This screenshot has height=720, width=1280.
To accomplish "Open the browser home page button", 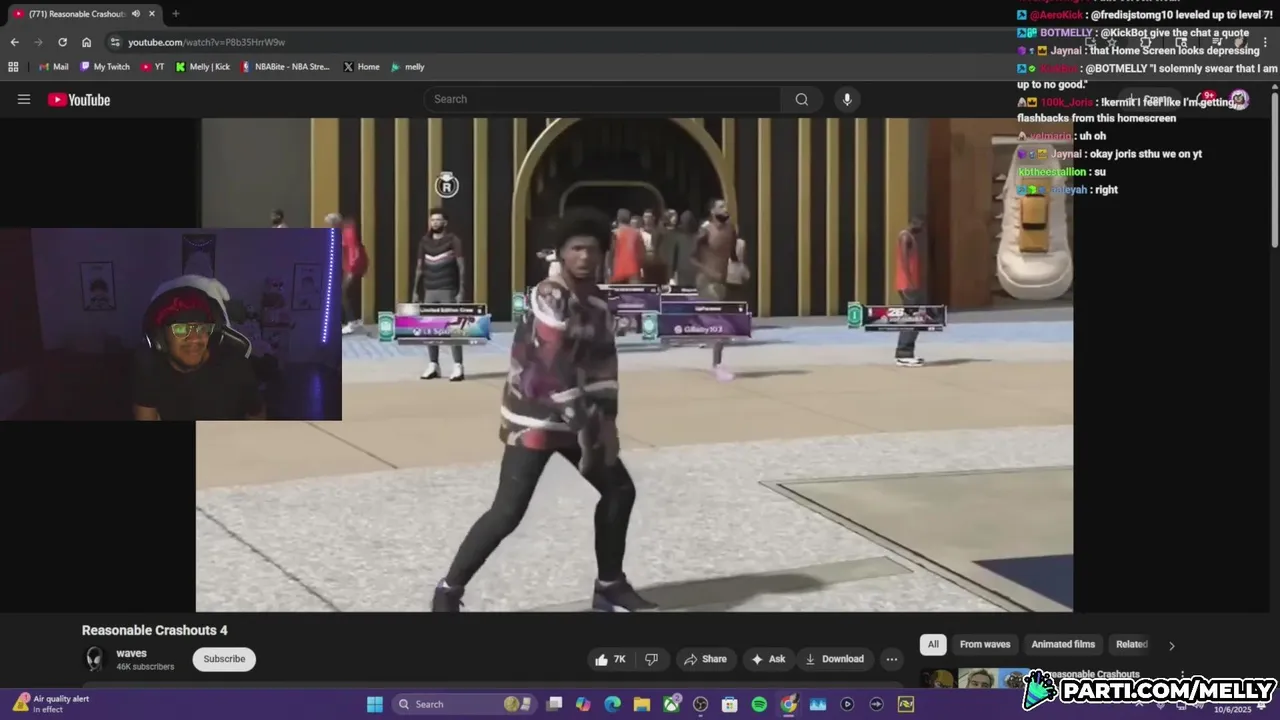I will (87, 42).
